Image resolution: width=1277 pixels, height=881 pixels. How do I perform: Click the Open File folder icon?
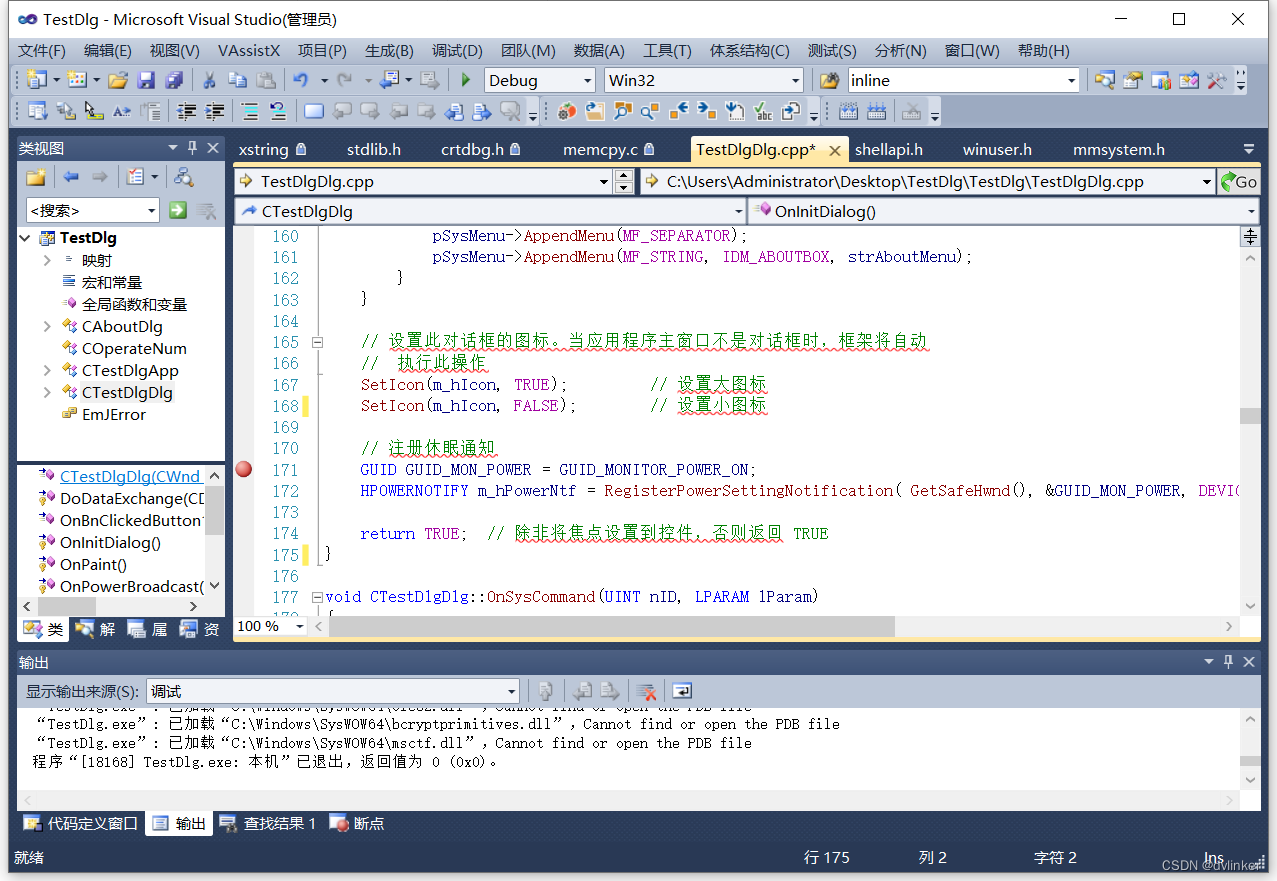[x=118, y=80]
